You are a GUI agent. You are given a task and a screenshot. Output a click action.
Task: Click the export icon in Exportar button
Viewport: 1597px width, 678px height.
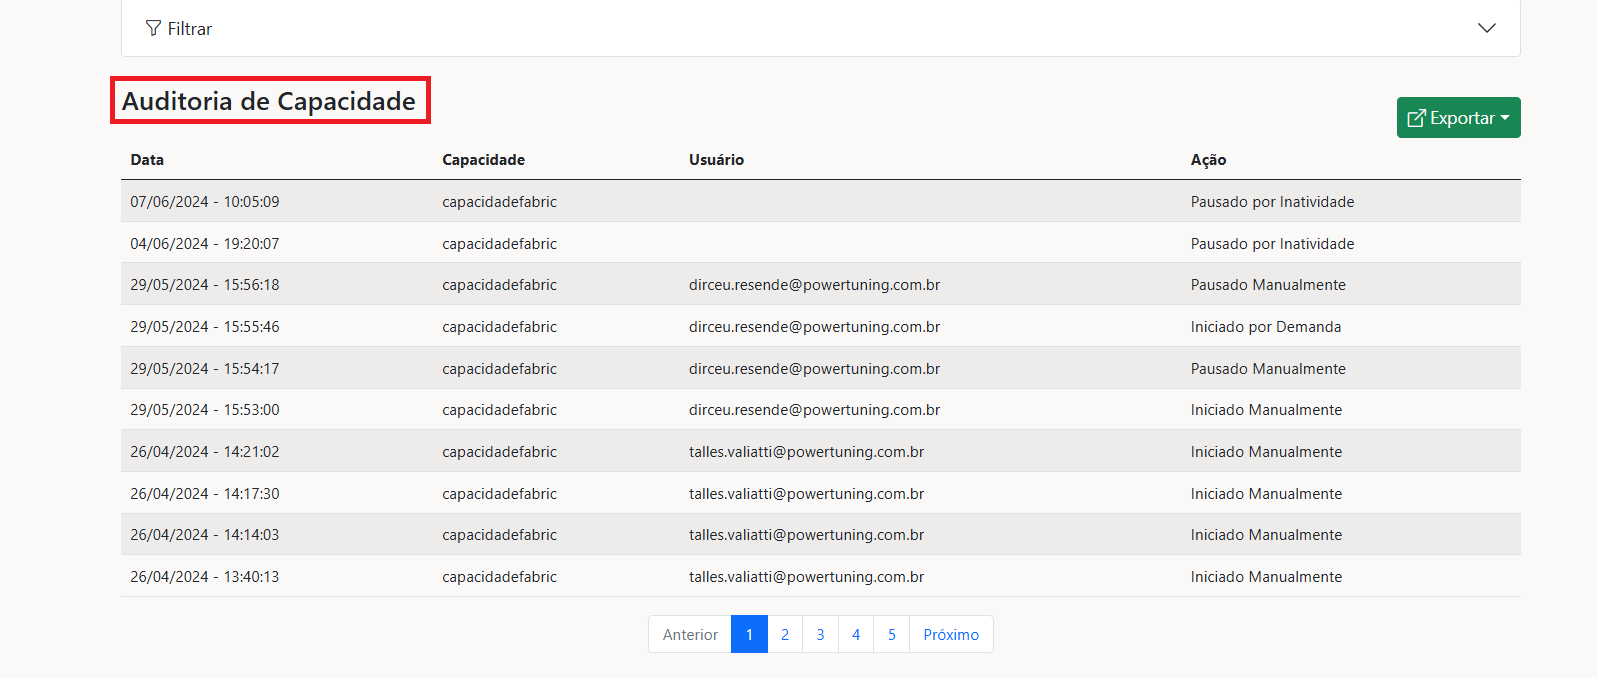tap(1416, 118)
